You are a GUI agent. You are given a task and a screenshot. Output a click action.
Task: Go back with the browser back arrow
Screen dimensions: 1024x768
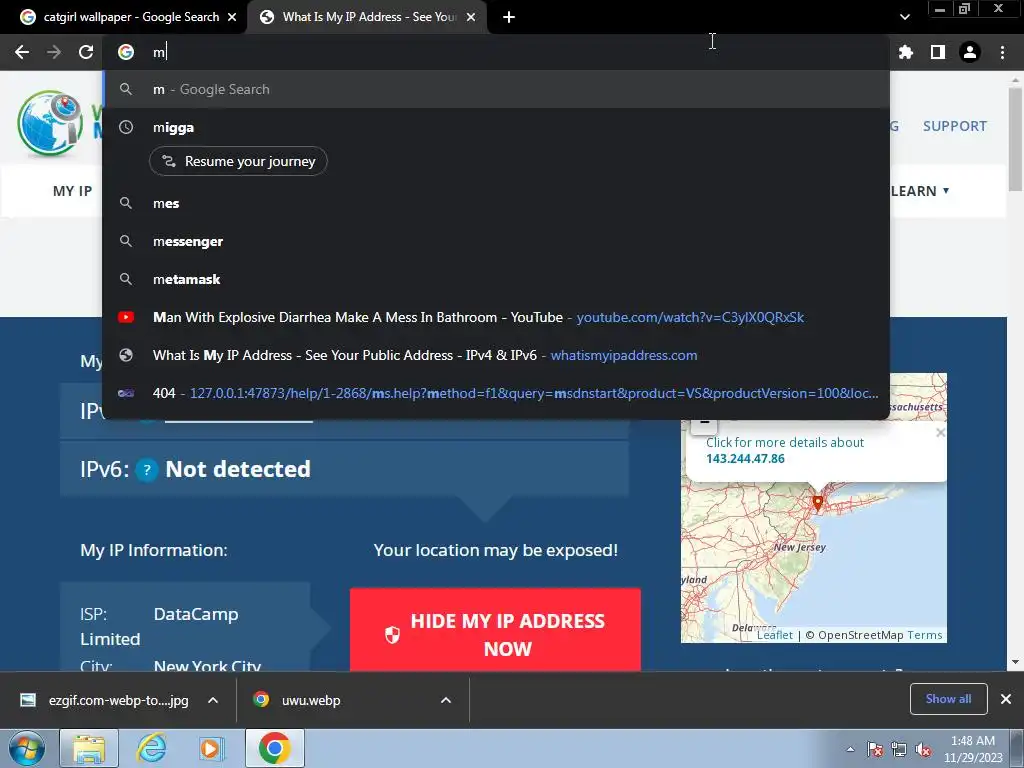tap(22, 52)
